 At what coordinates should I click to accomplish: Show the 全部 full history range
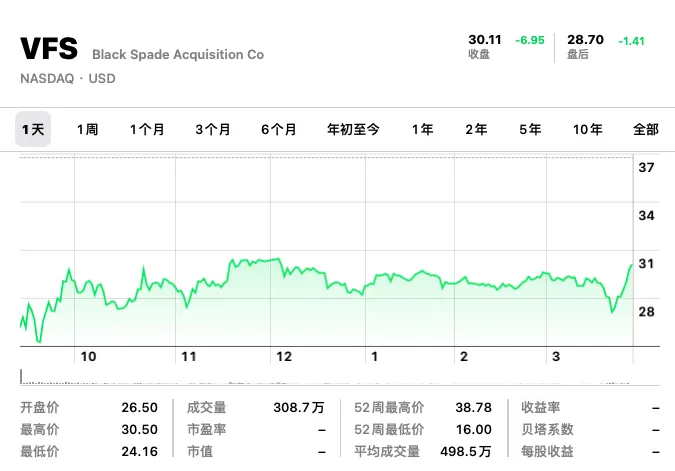(x=646, y=129)
